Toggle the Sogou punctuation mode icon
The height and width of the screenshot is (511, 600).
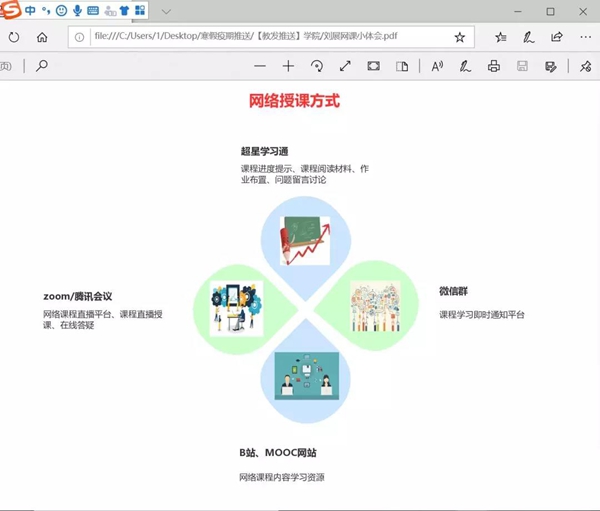pos(46,10)
